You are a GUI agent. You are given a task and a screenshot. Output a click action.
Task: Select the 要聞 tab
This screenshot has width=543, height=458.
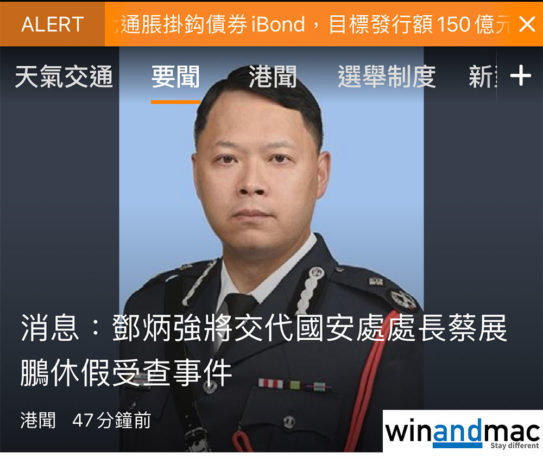[176, 77]
